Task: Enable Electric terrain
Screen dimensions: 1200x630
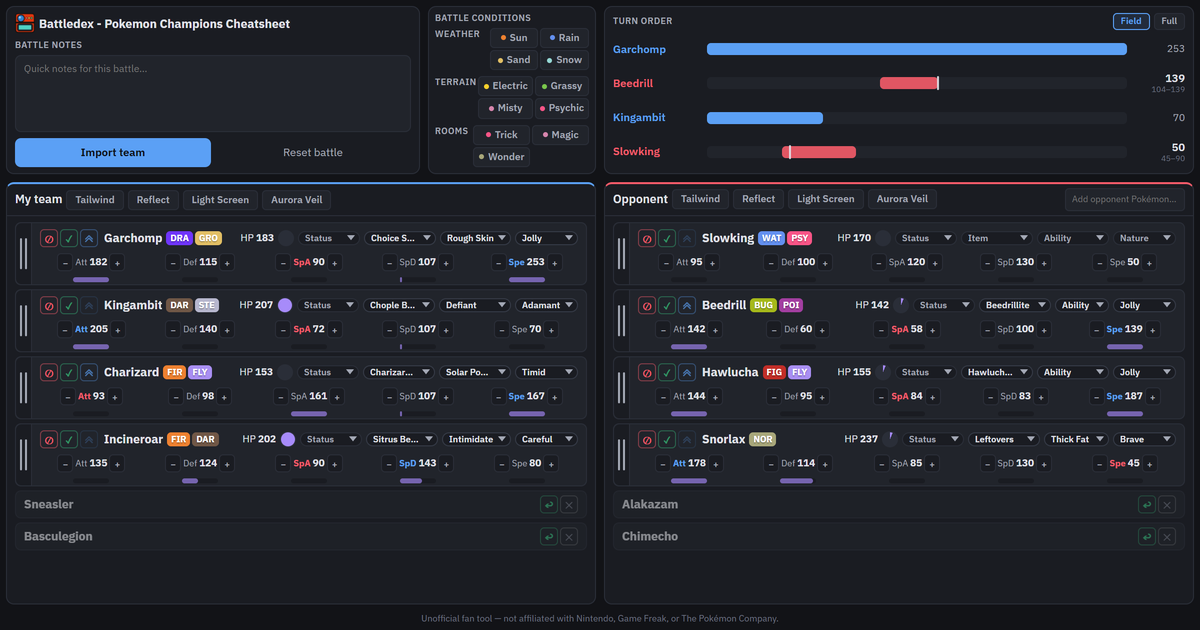Action: 506,86
